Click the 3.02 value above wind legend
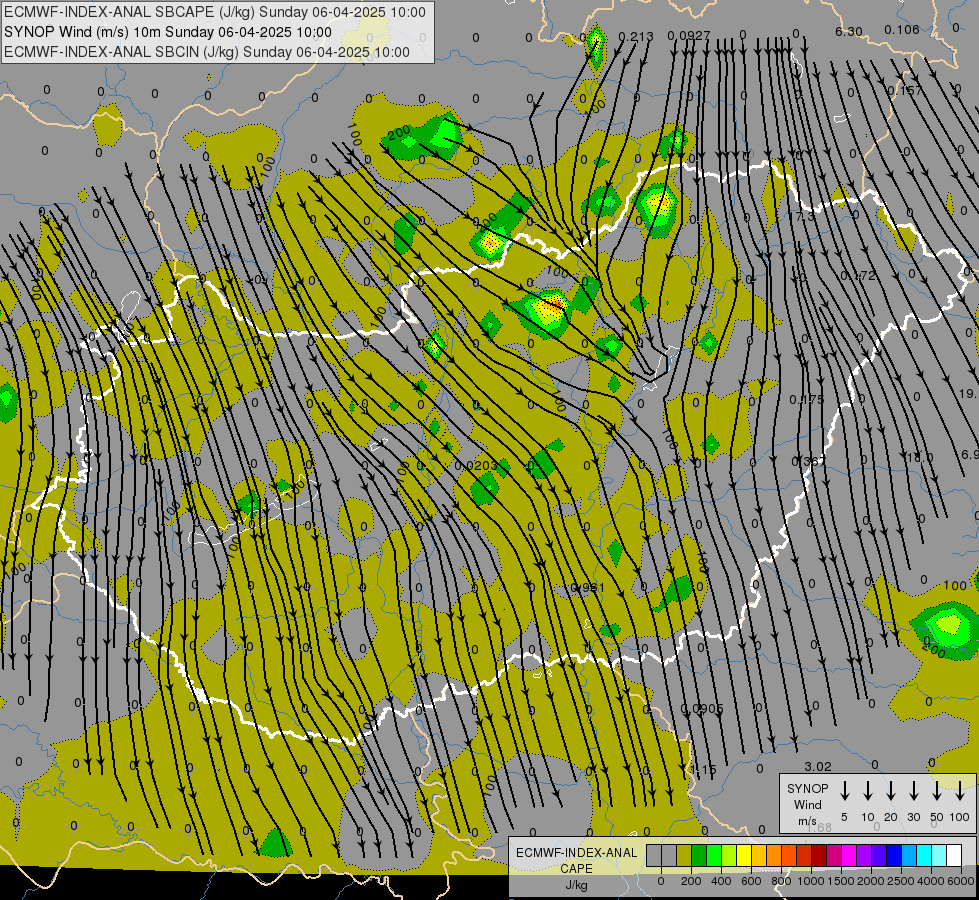979x900 pixels. [x=817, y=766]
